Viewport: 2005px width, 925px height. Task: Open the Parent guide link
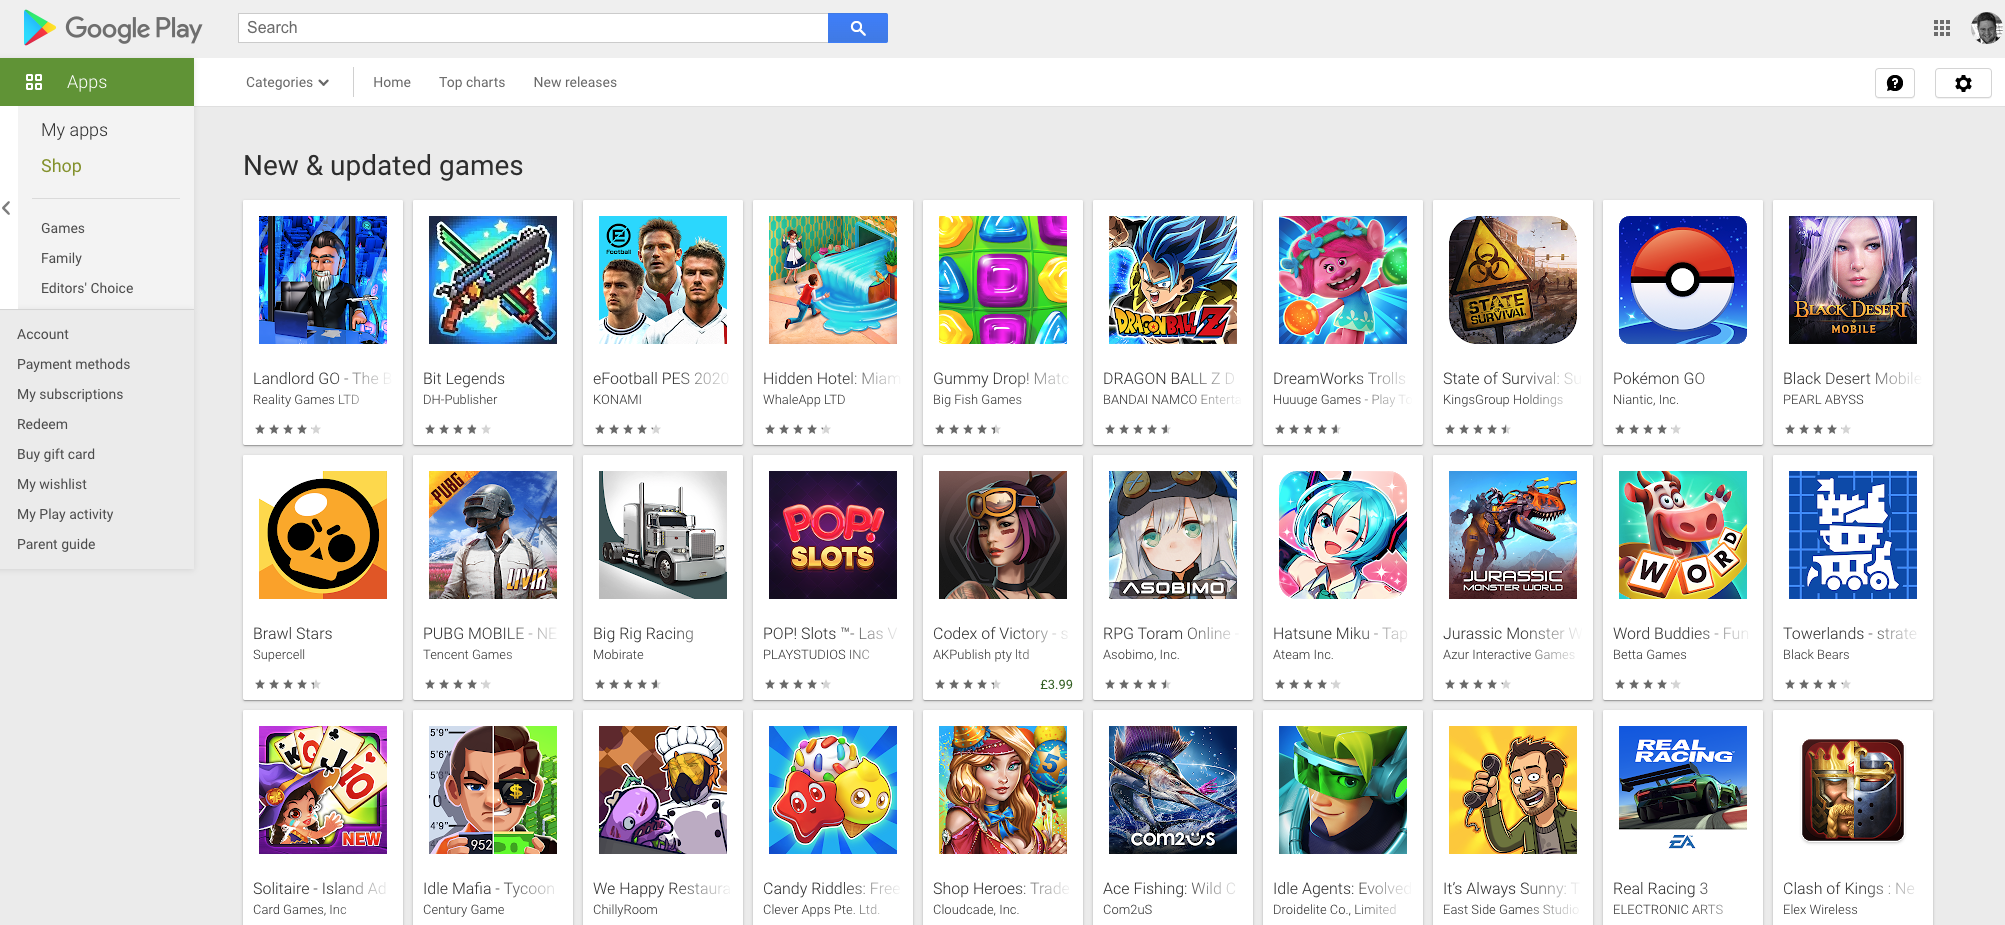(x=56, y=544)
